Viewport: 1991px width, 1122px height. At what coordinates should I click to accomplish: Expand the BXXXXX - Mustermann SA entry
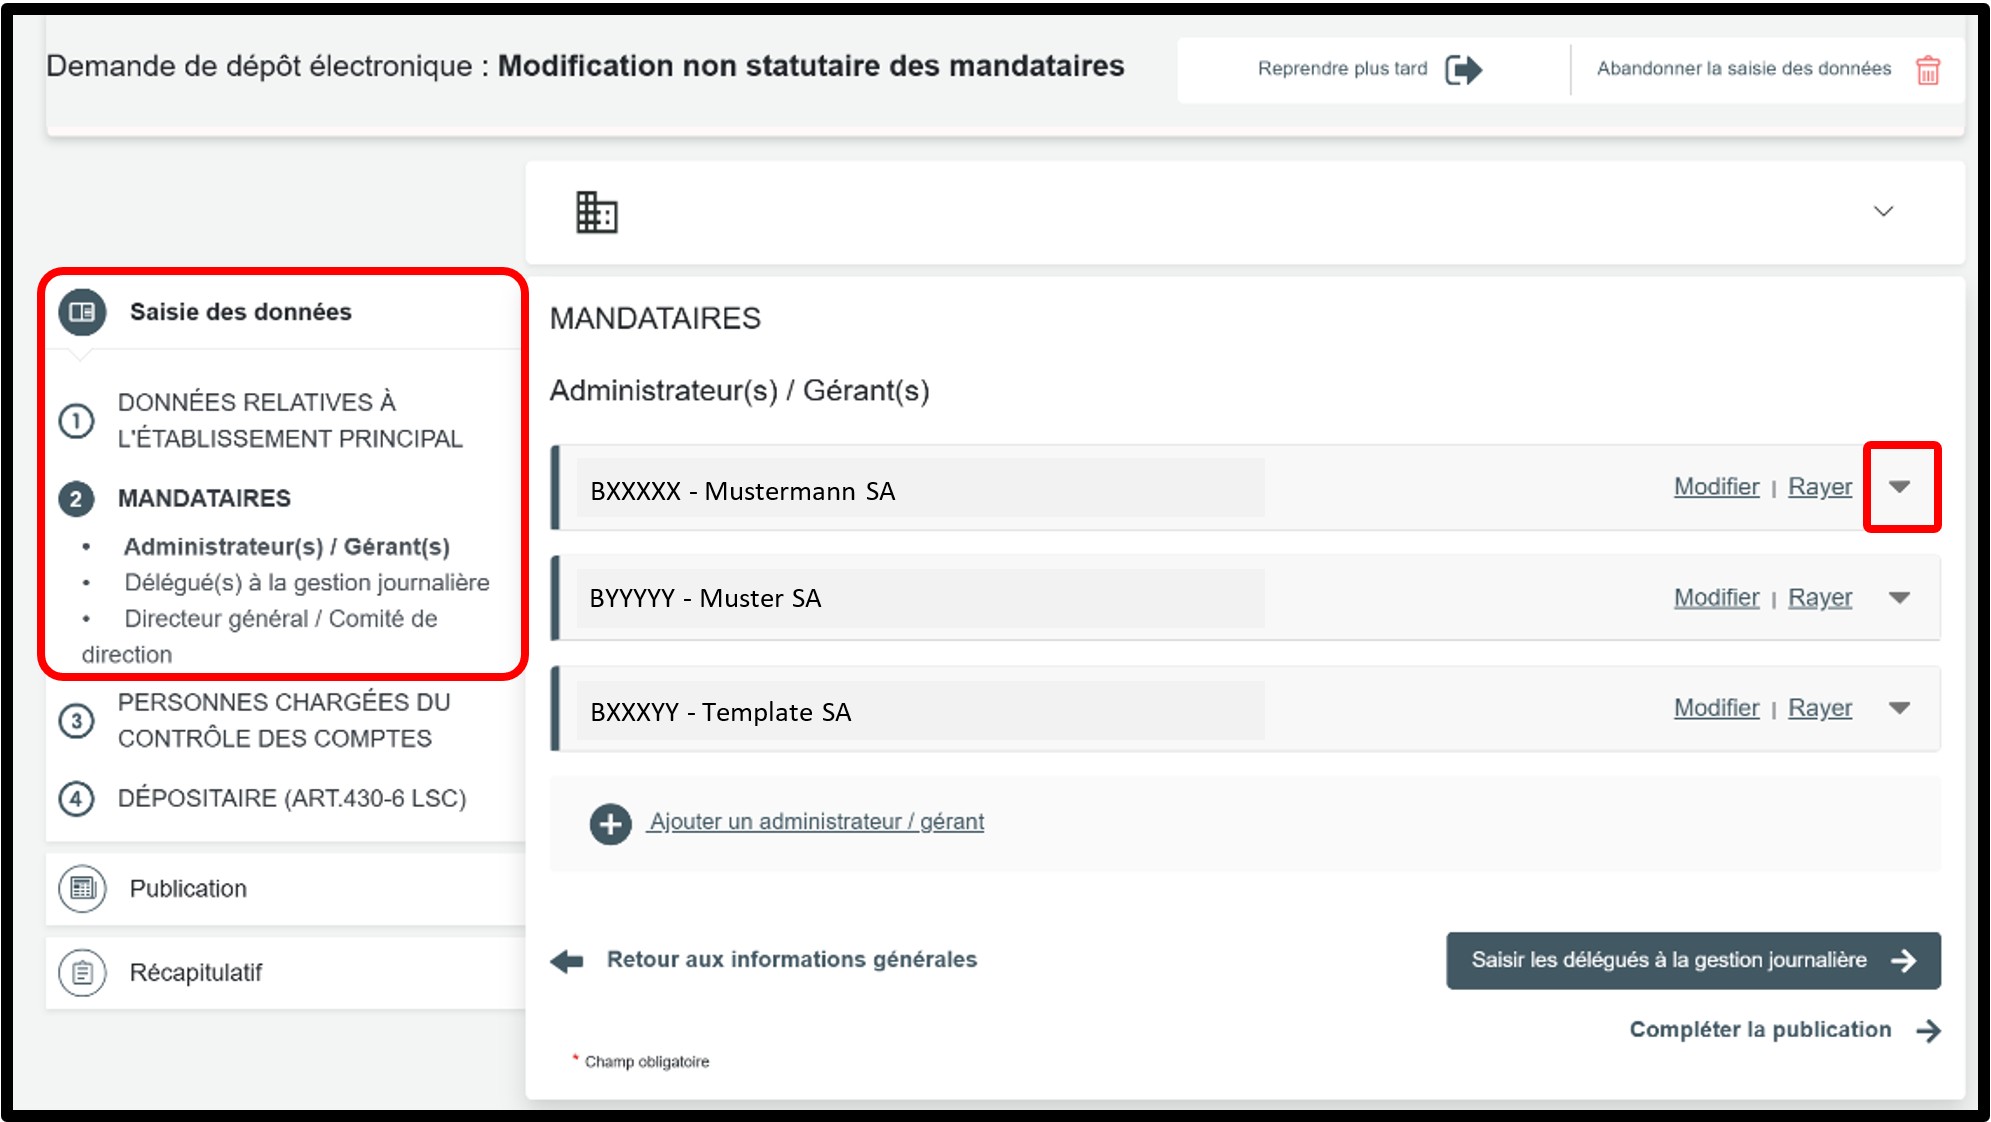click(1900, 487)
